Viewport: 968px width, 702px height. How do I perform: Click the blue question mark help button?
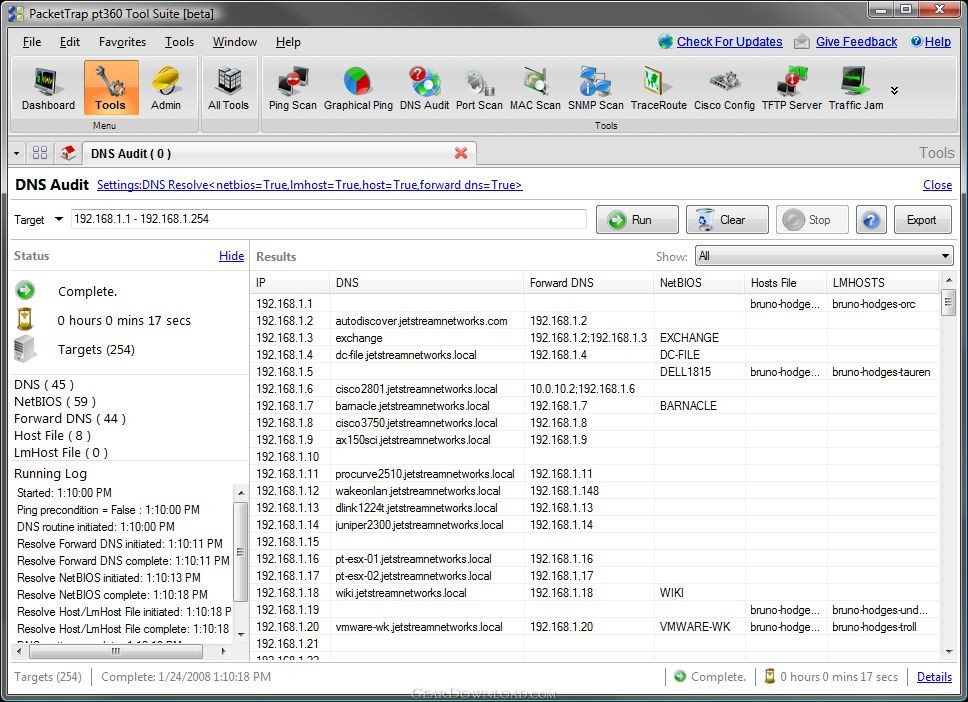pos(871,220)
